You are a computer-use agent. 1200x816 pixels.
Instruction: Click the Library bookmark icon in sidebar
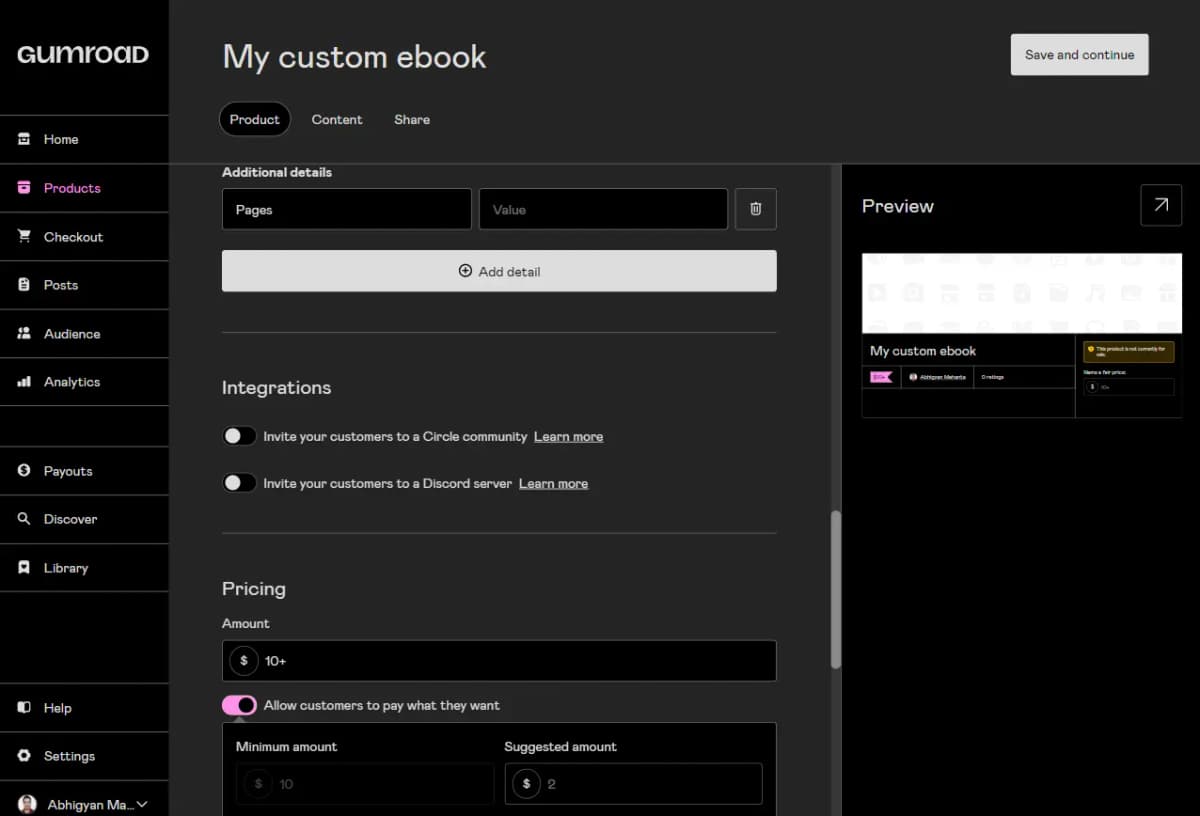(24, 568)
